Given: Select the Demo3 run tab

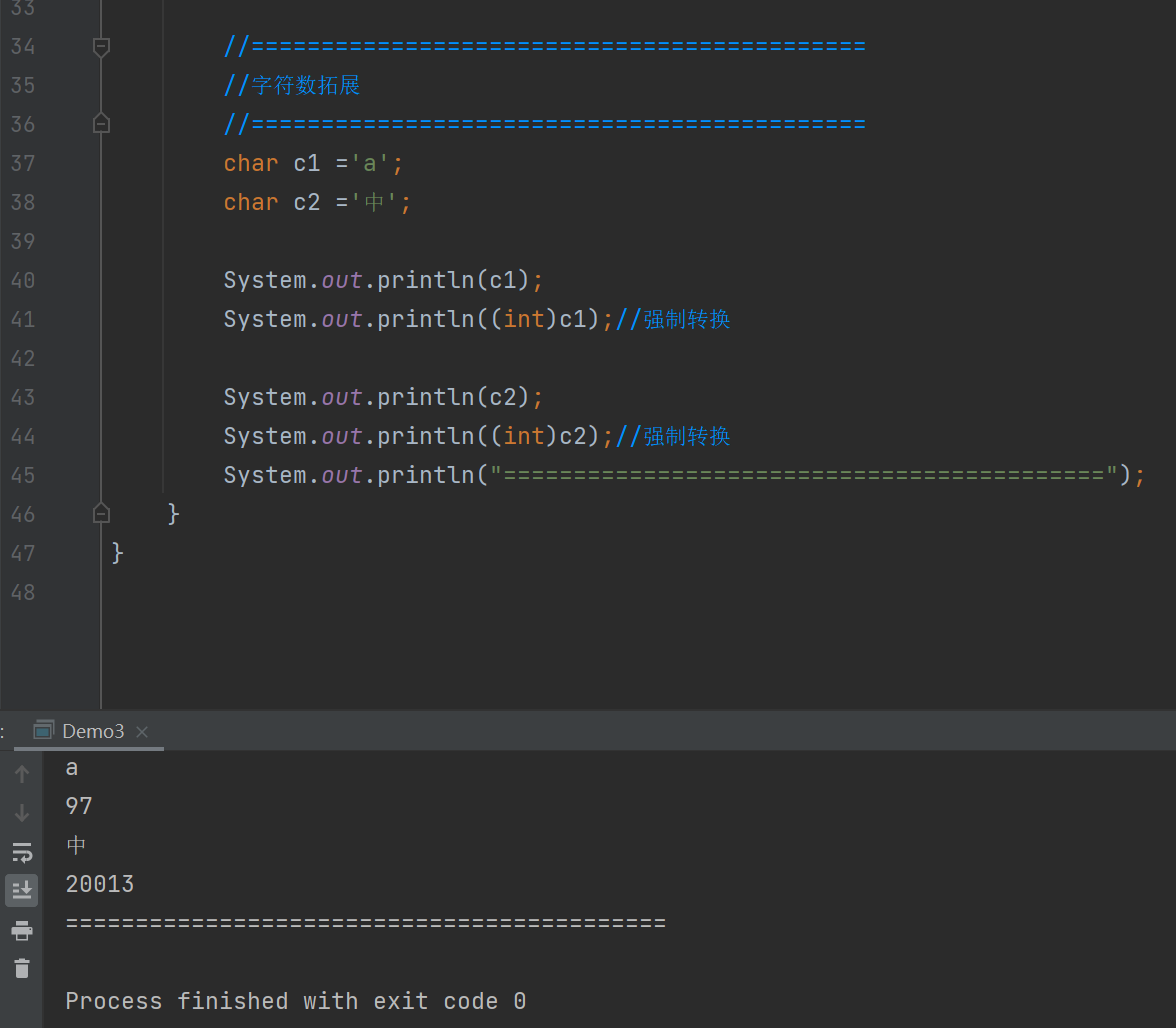Looking at the screenshot, I should pos(93,731).
